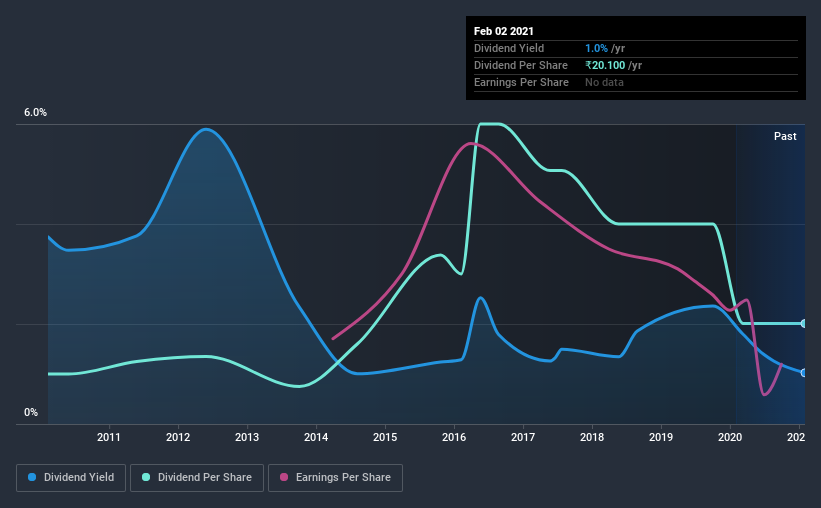
Task: Click the 2019 x-axis label
Action: 661,437
